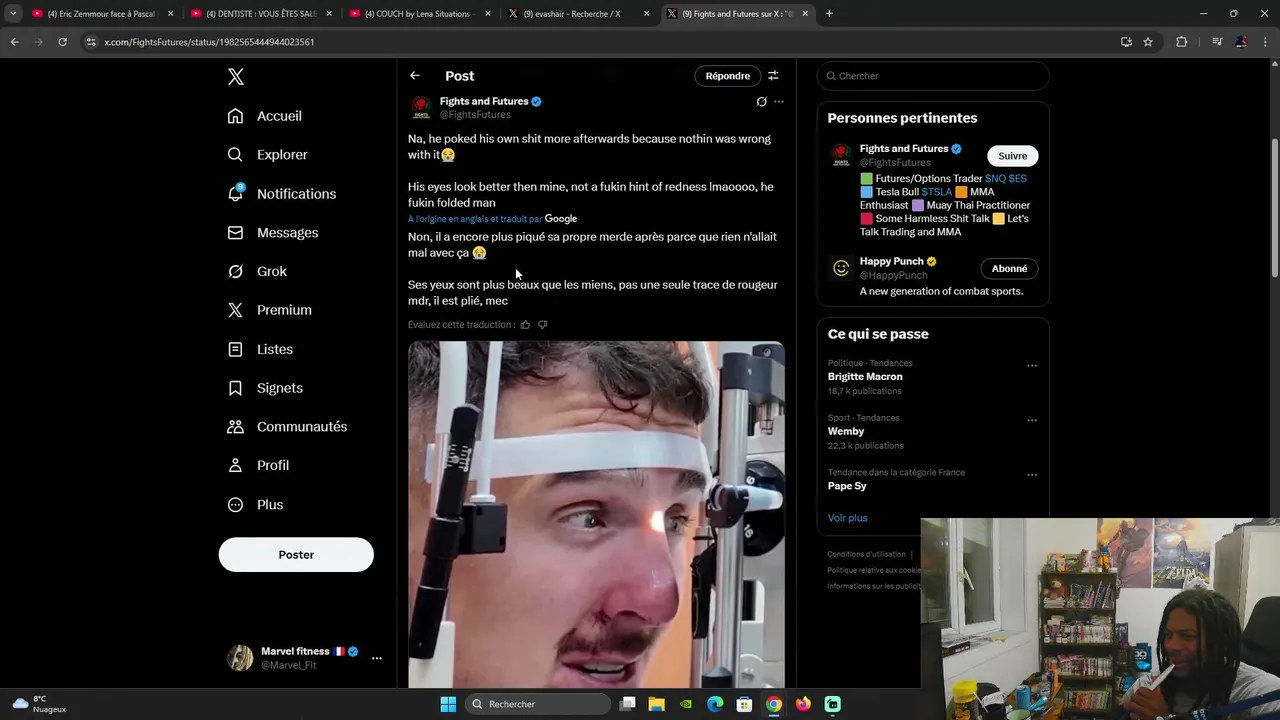Switch to the COUCH by Lena Situations tab
1280x720 pixels.
[x=420, y=14]
